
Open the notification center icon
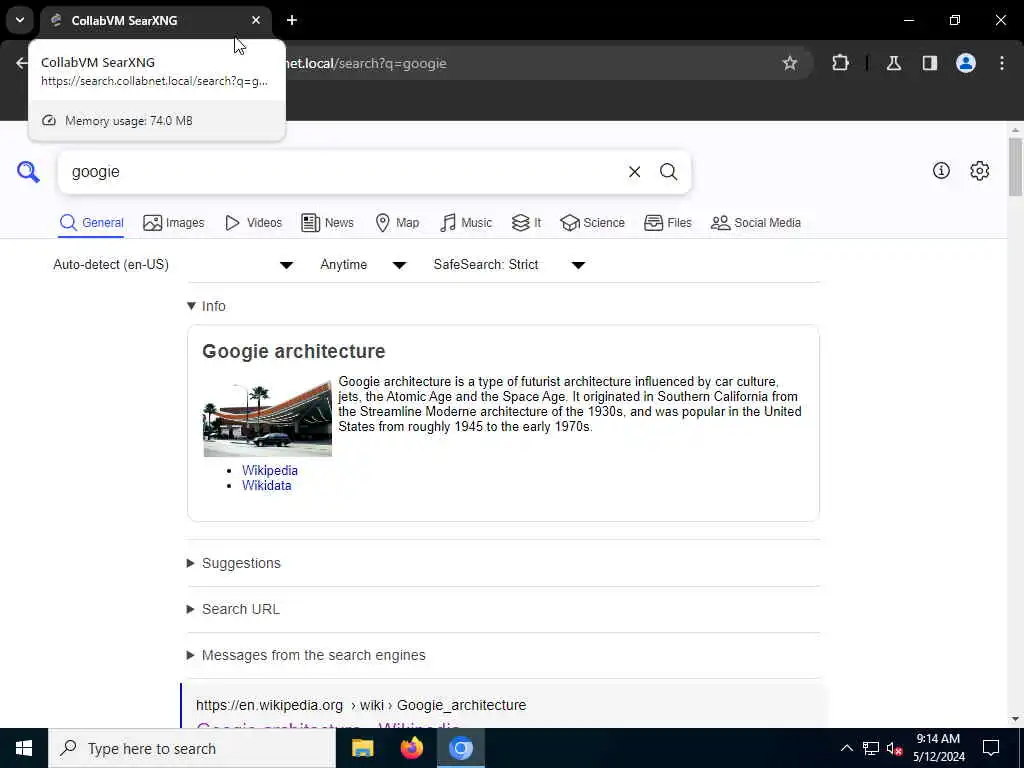[991, 748]
